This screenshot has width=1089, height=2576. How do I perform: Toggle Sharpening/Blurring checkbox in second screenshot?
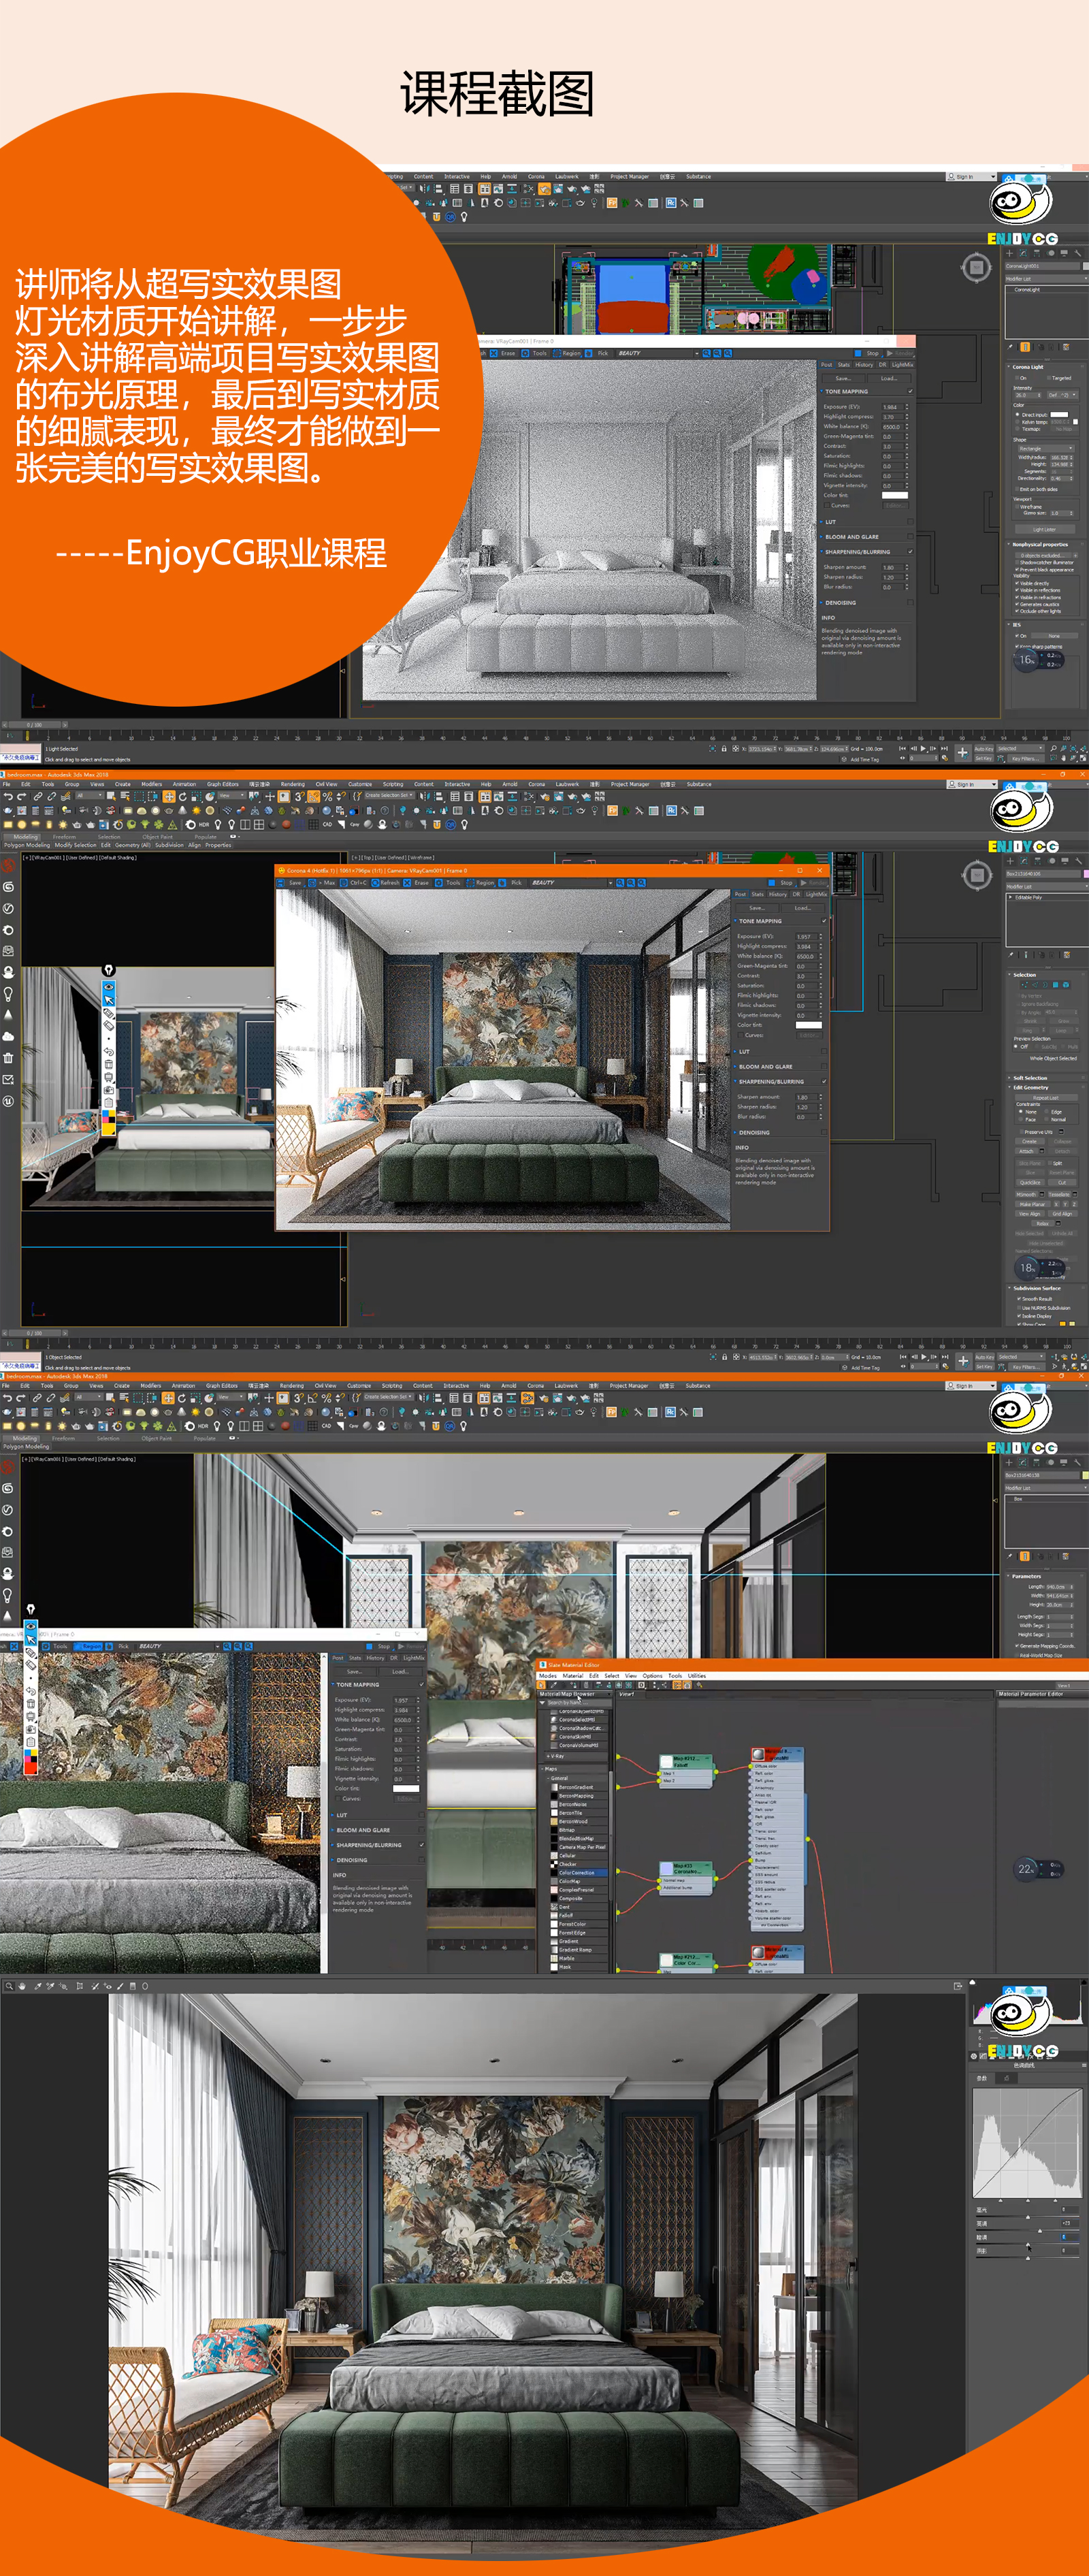(824, 1081)
